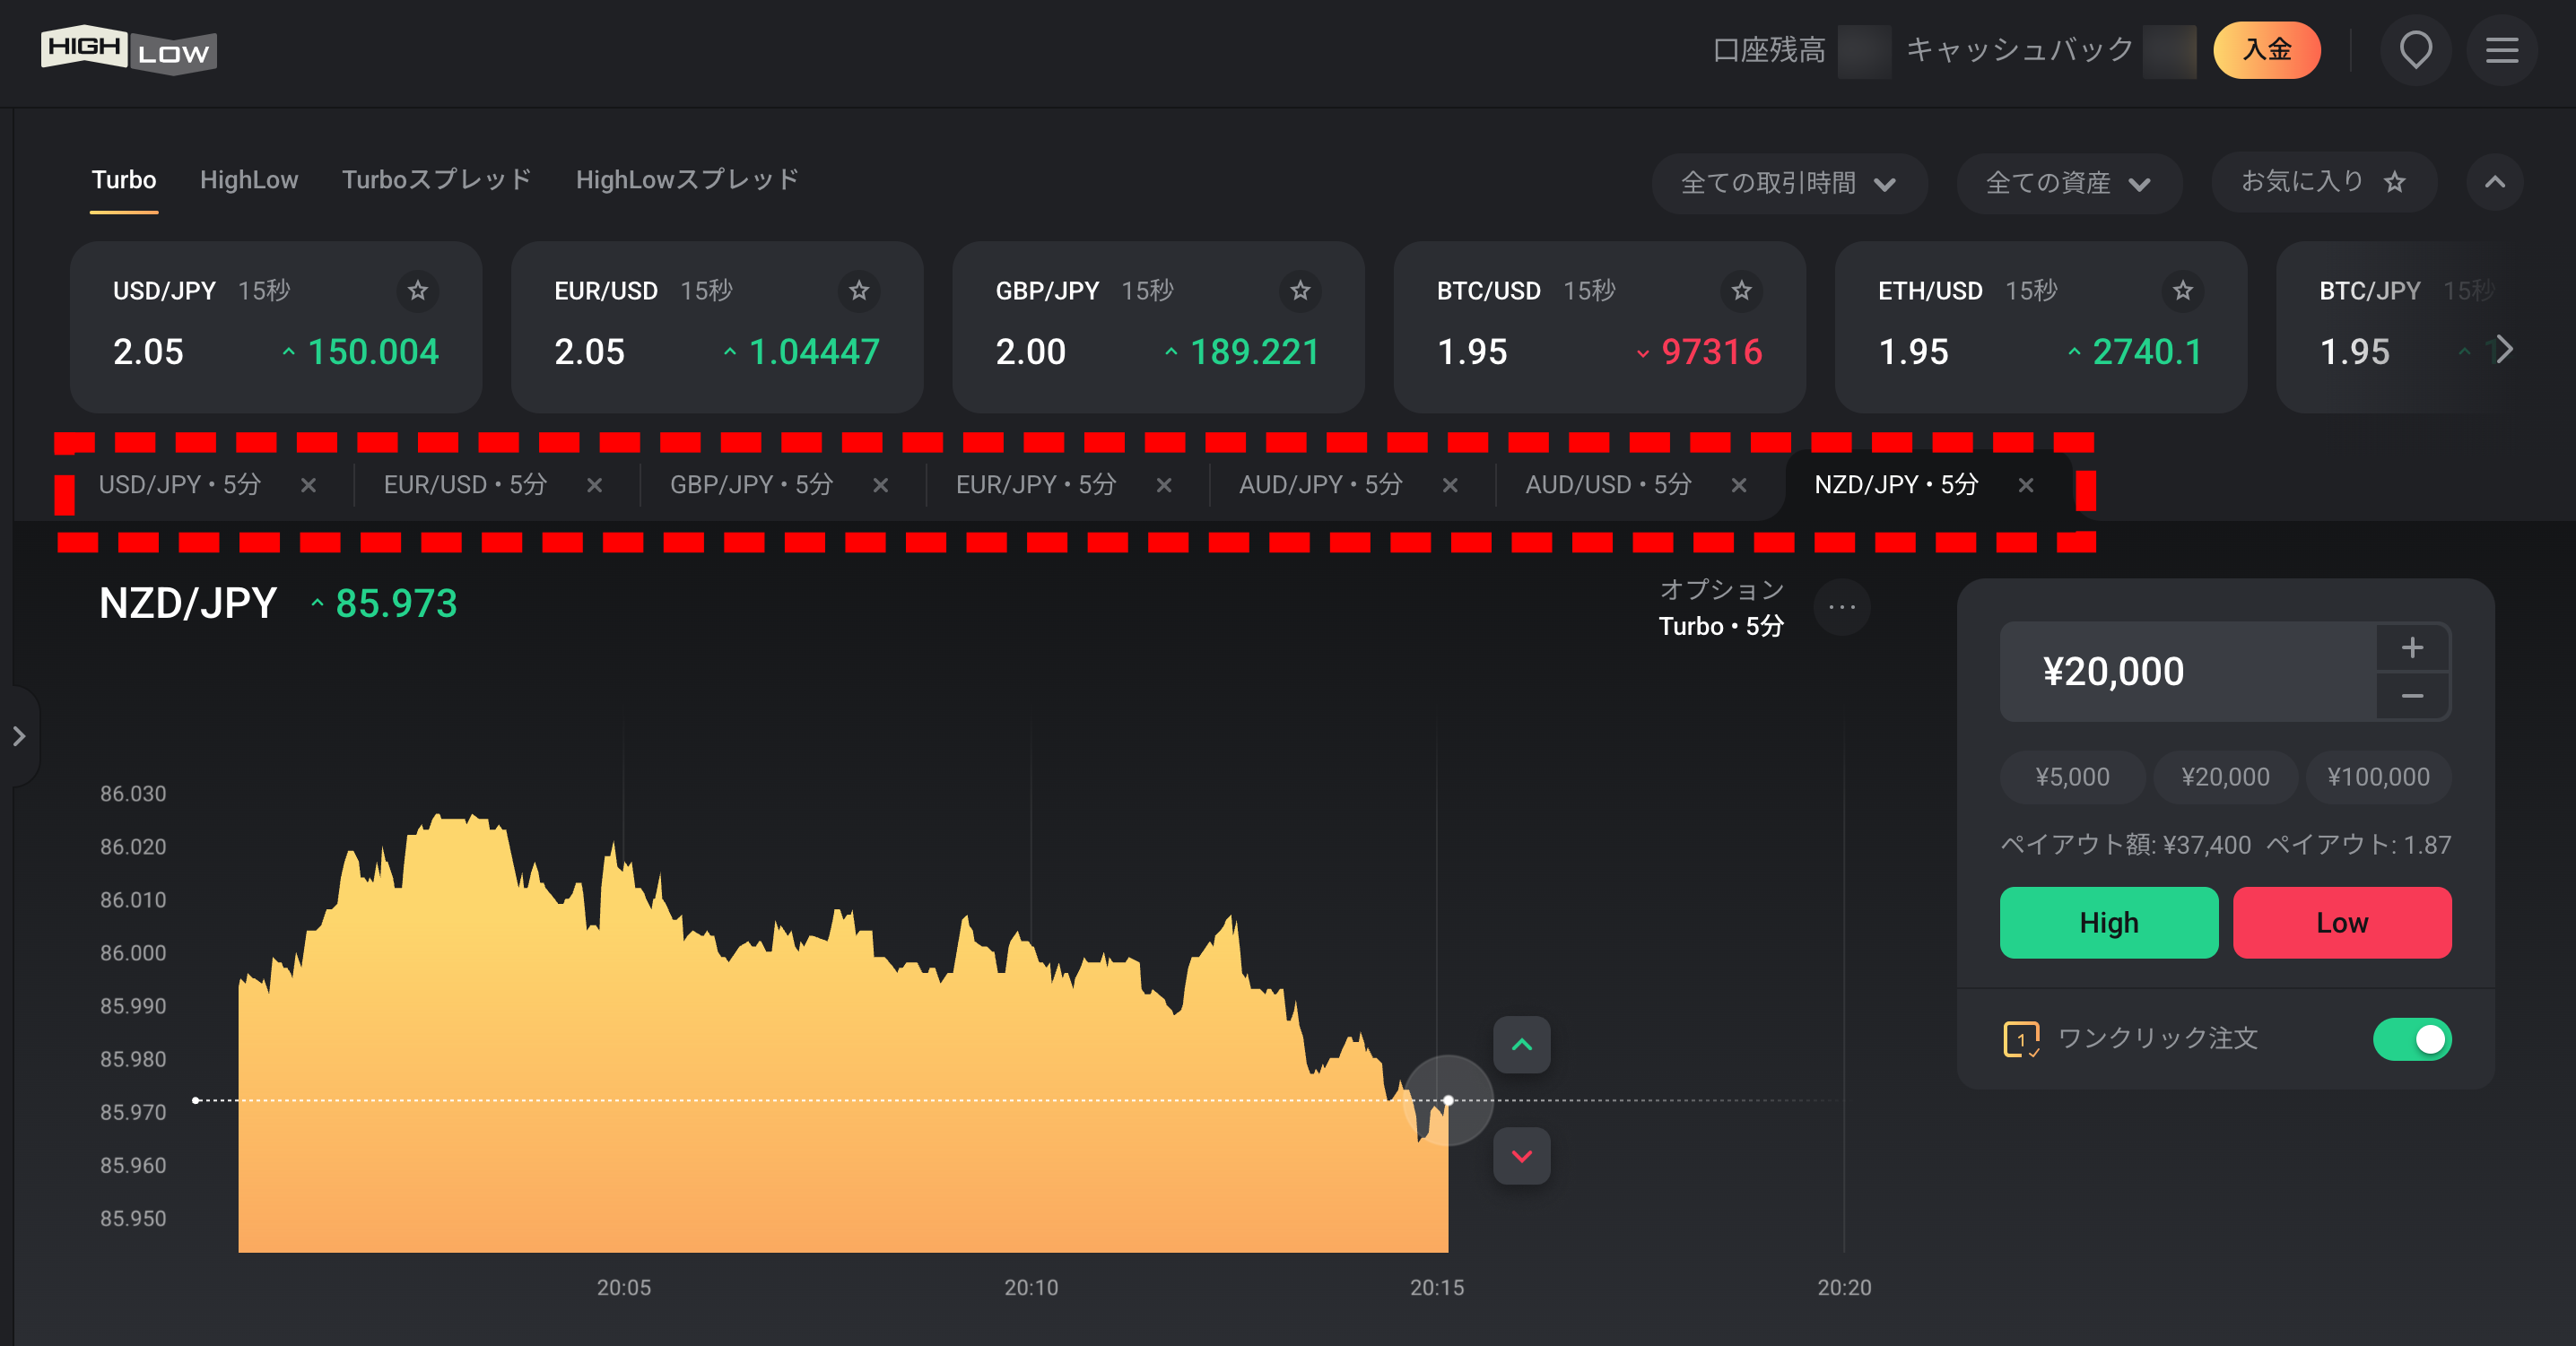Viewport: 2576px width, 1346px height.
Task: Set amount to ¥5,000 preset
Action: pos(2072,777)
